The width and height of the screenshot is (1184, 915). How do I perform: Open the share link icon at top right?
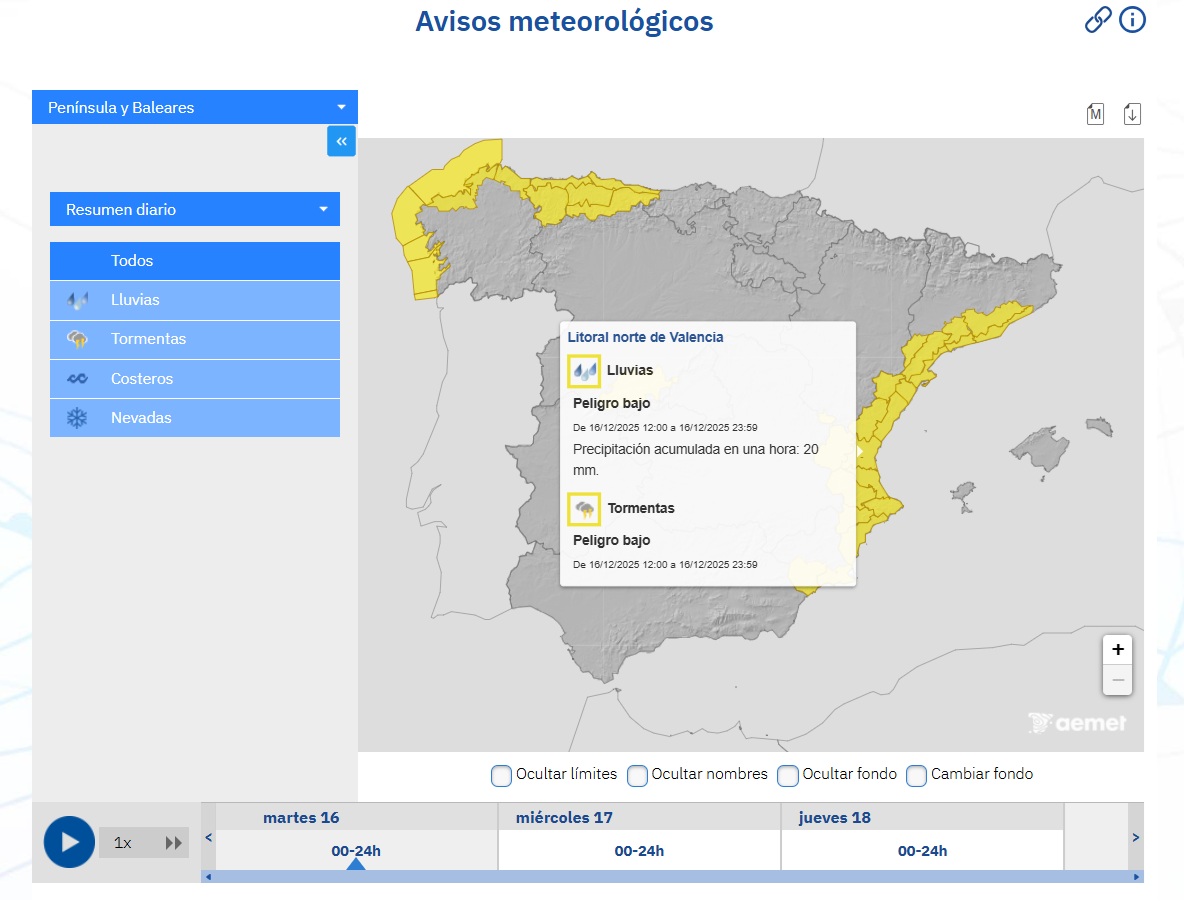click(x=1100, y=19)
